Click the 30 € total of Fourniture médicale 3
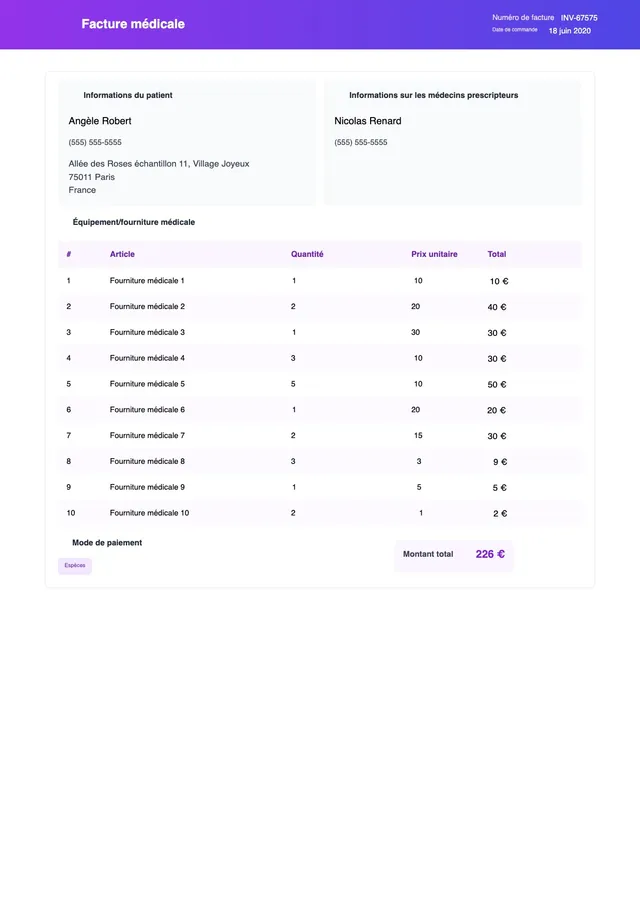The width and height of the screenshot is (640, 905). (497, 333)
